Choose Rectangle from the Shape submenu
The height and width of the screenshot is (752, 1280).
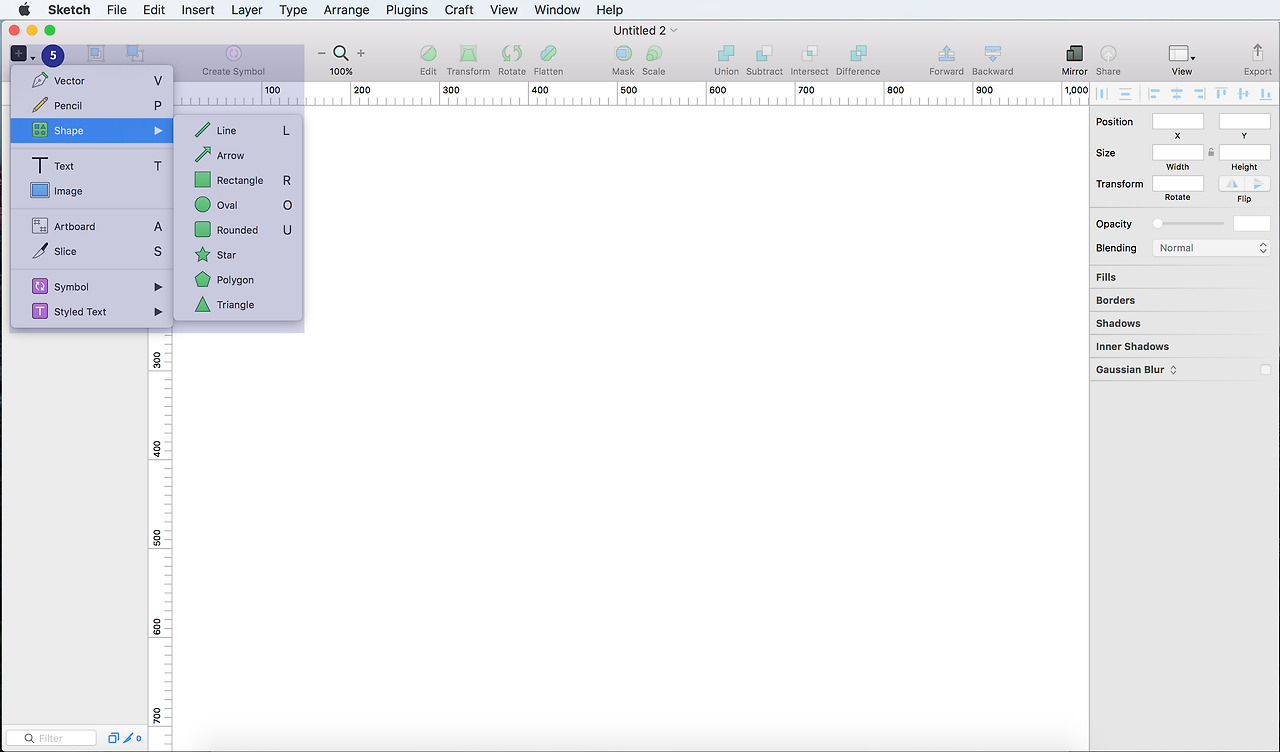(238, 181)
